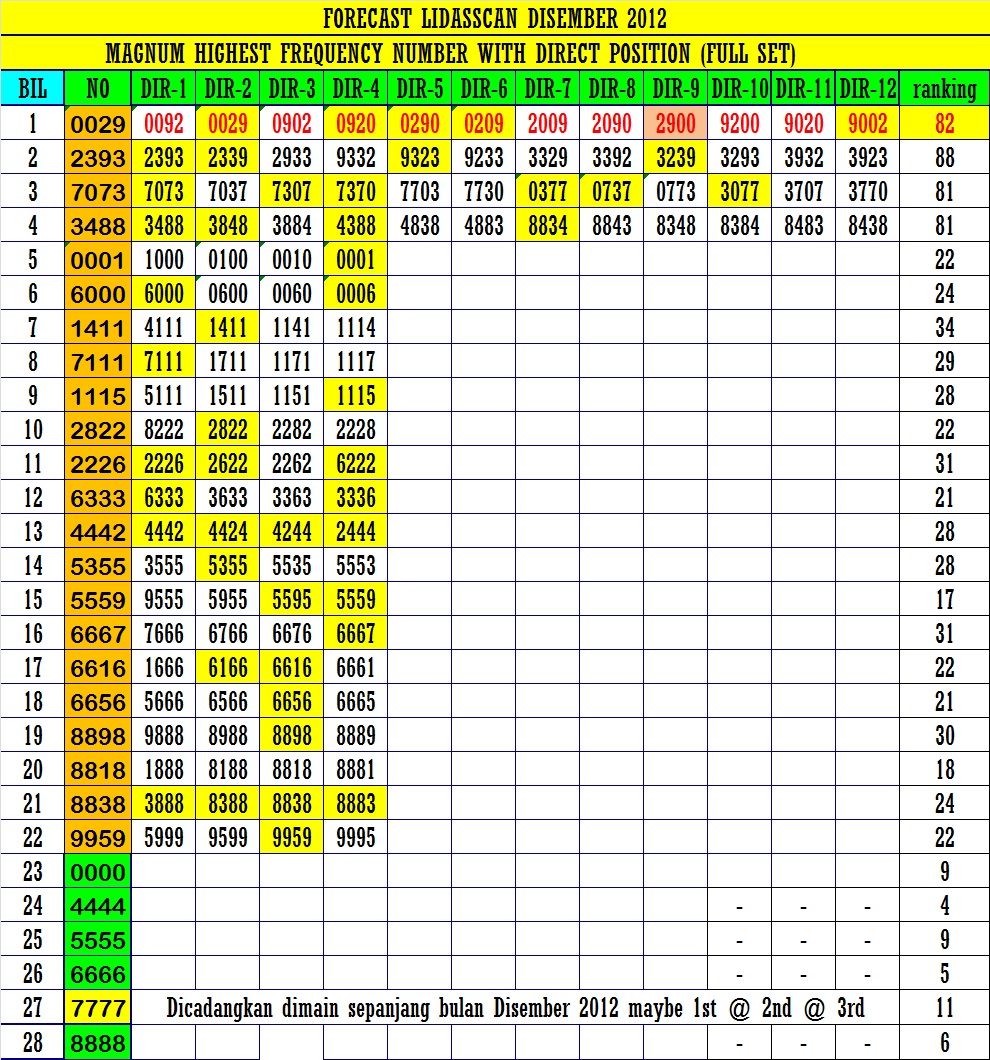Select the yellow cell 6222

click(356, 464)
